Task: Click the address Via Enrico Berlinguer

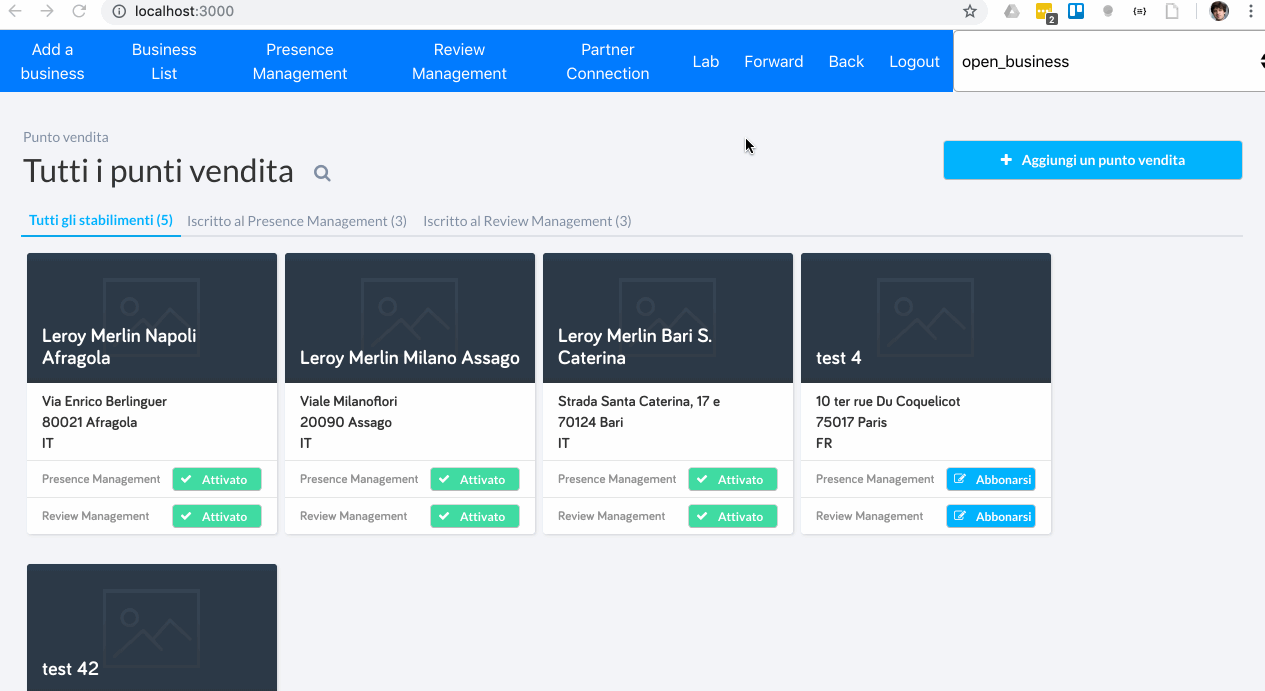Action: (104, 401)
